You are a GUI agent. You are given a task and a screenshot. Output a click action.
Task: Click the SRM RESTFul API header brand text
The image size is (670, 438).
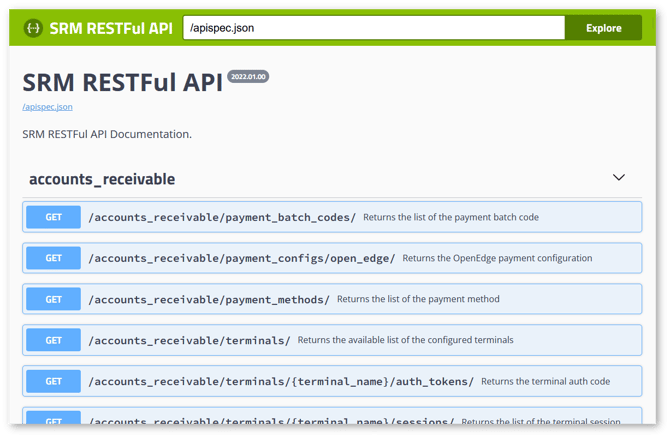tap(111, 28)
